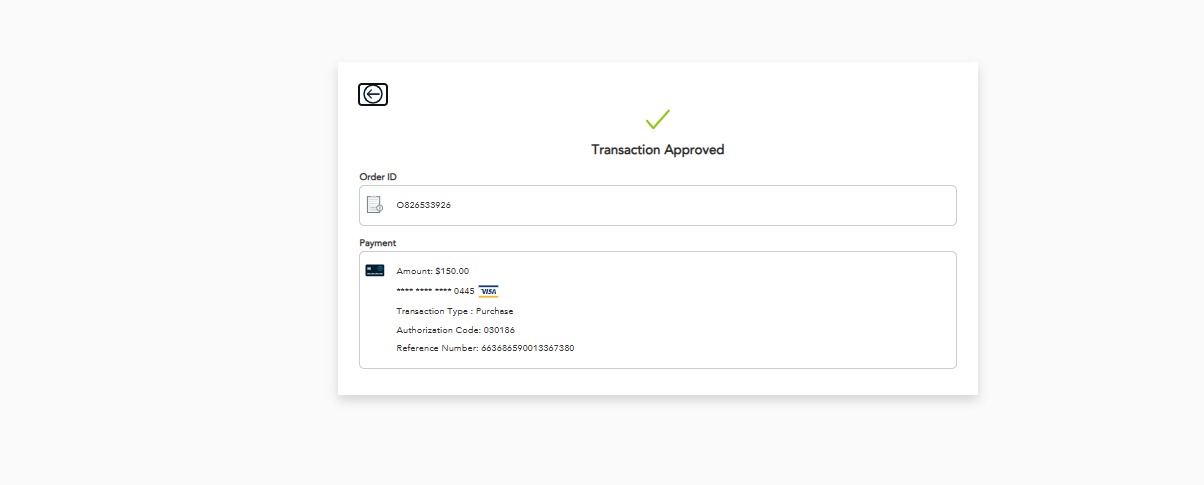Click the masked card number ending 0445
Image resolution: width=1204 pixels, height=485 pixels.
coord(435,291)
